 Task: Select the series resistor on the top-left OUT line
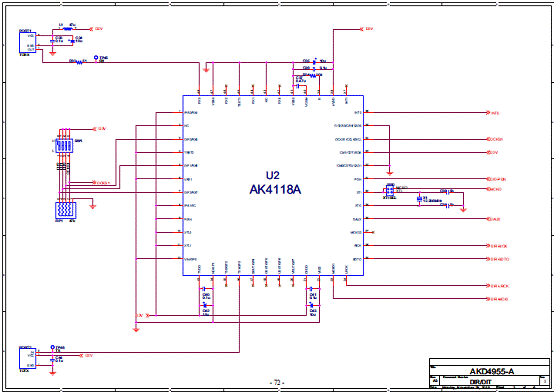pos(79,62)
